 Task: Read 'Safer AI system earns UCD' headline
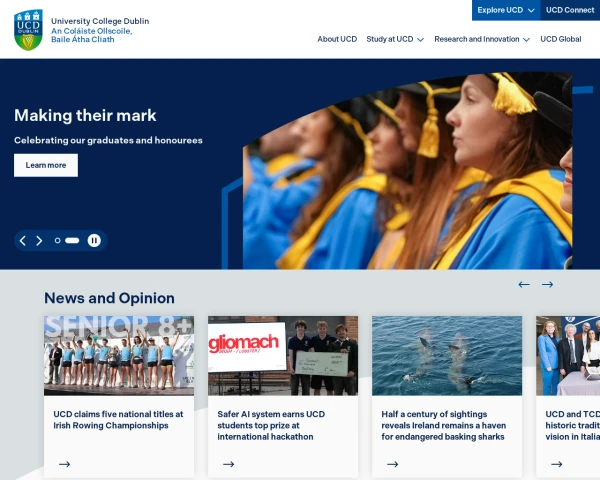point(271,425)
